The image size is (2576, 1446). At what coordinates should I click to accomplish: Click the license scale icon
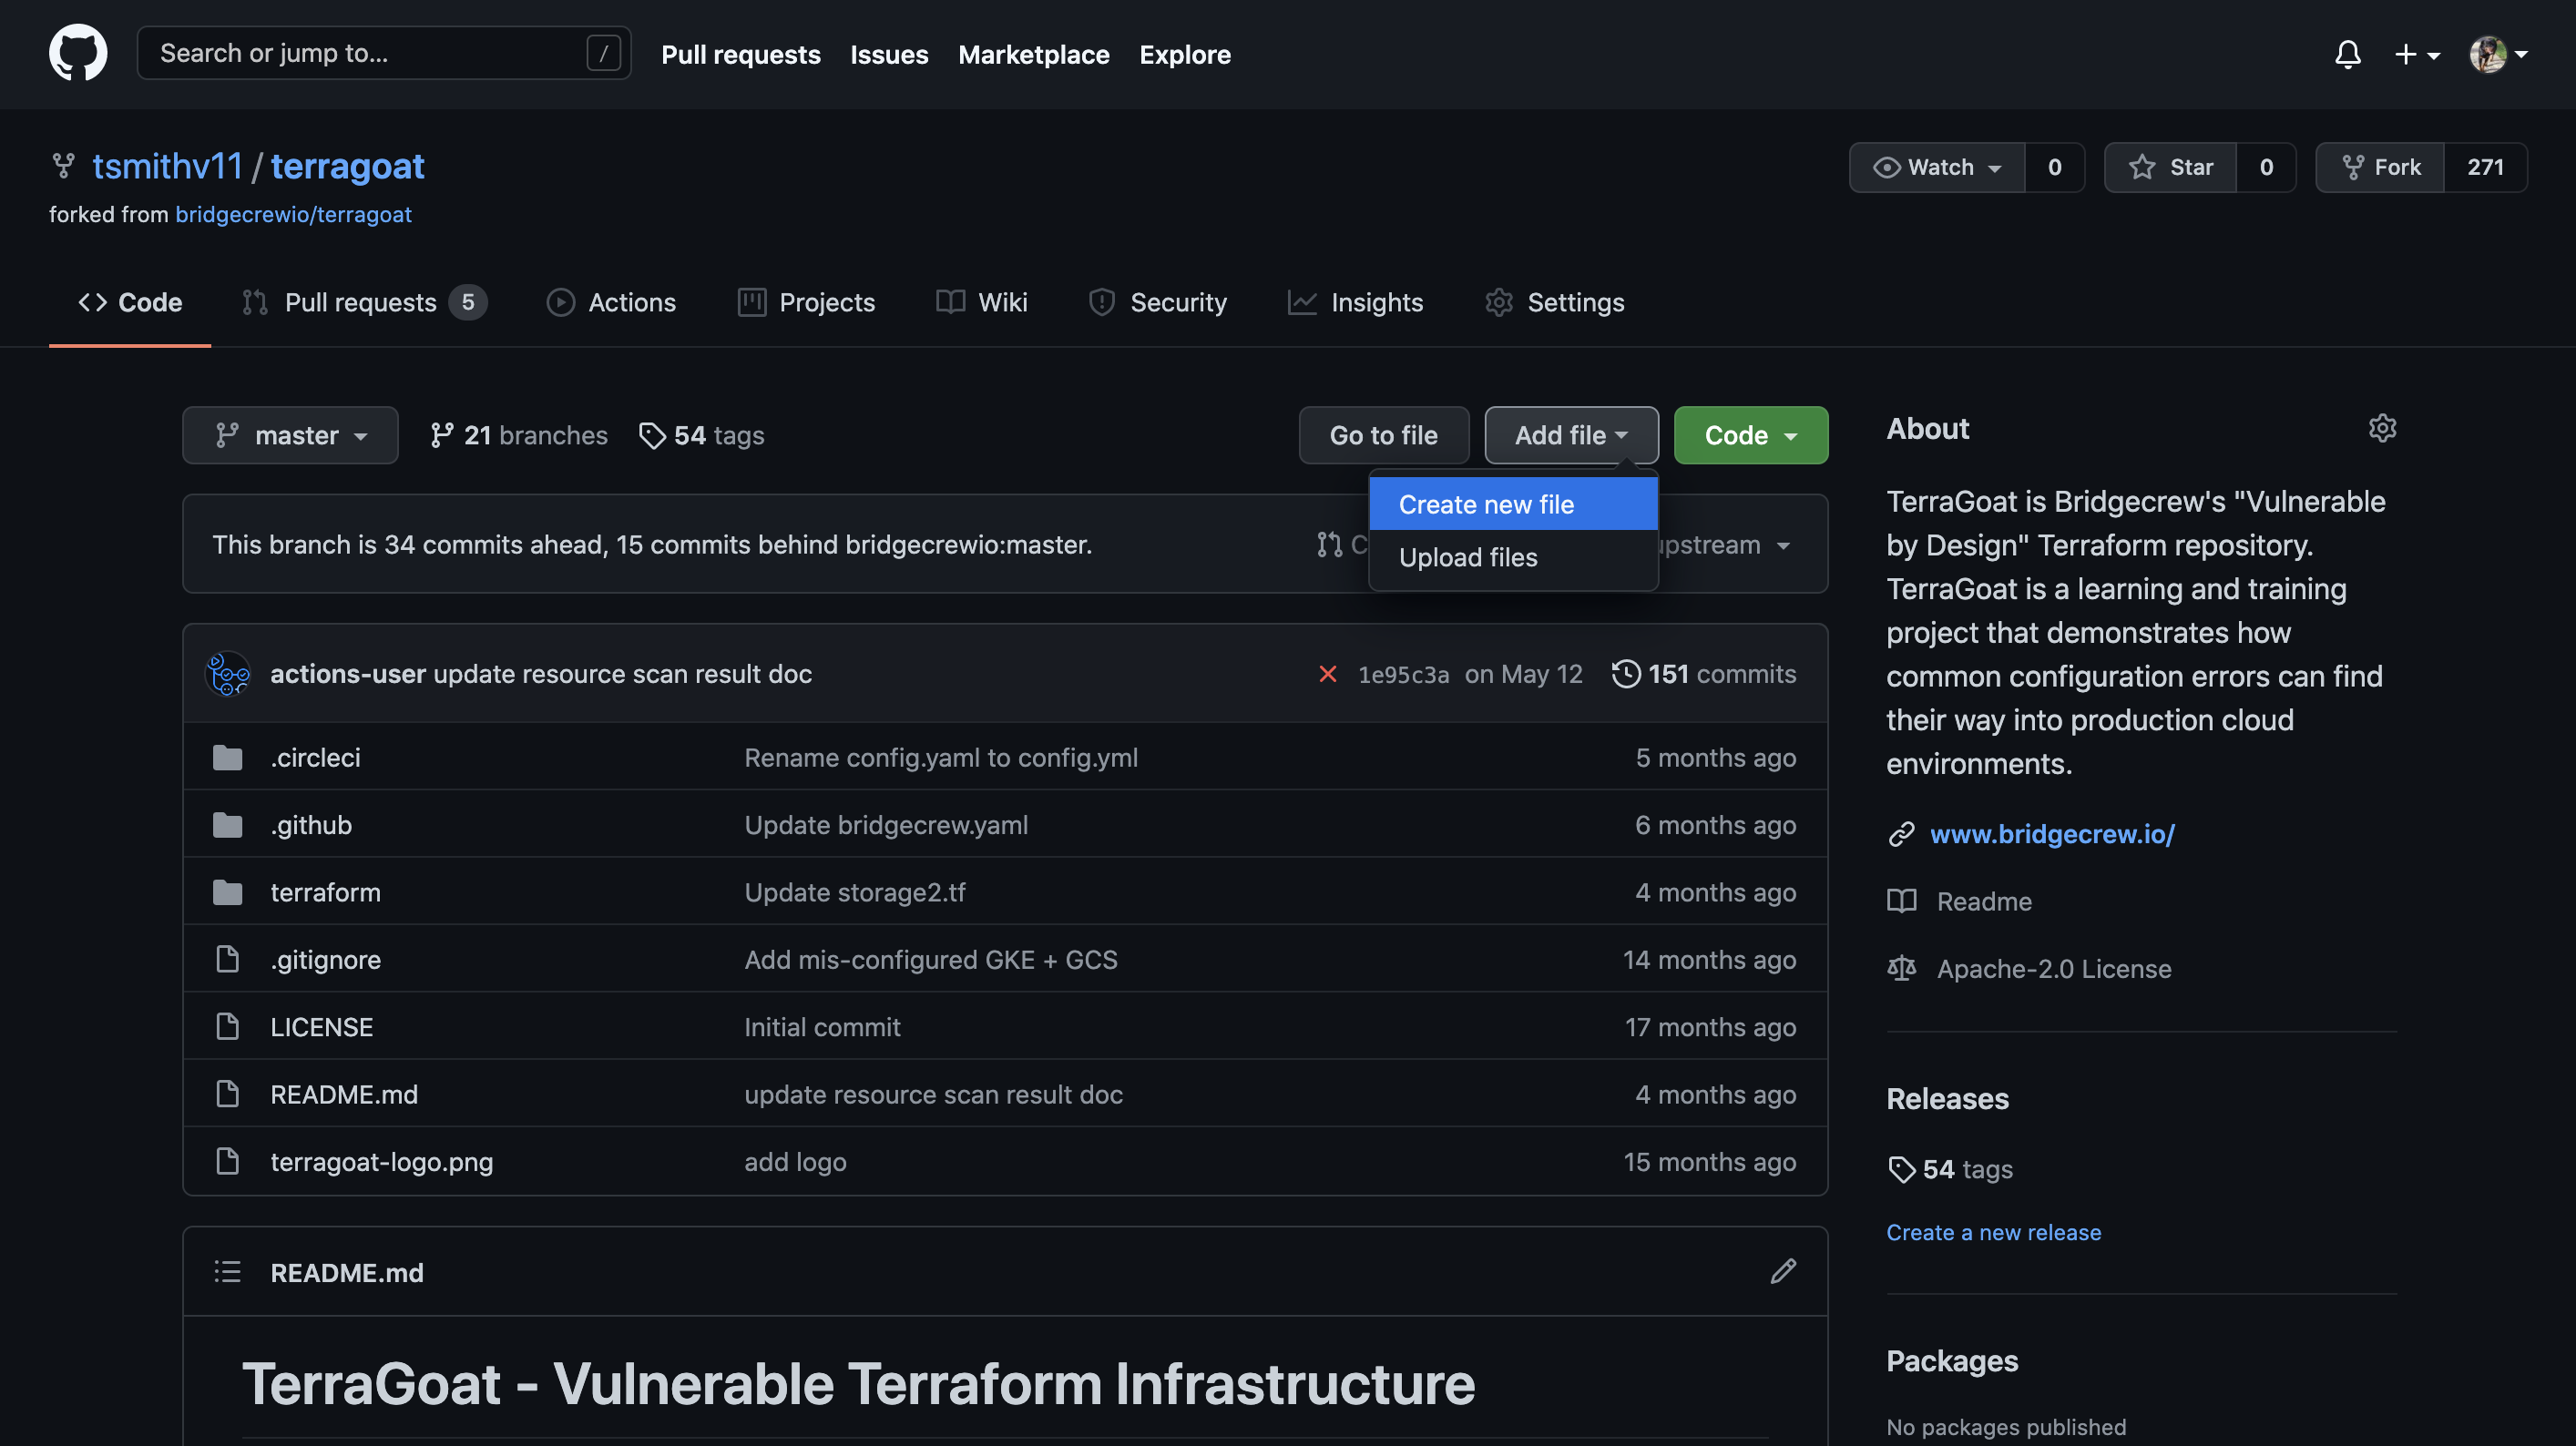(1901, 968)
